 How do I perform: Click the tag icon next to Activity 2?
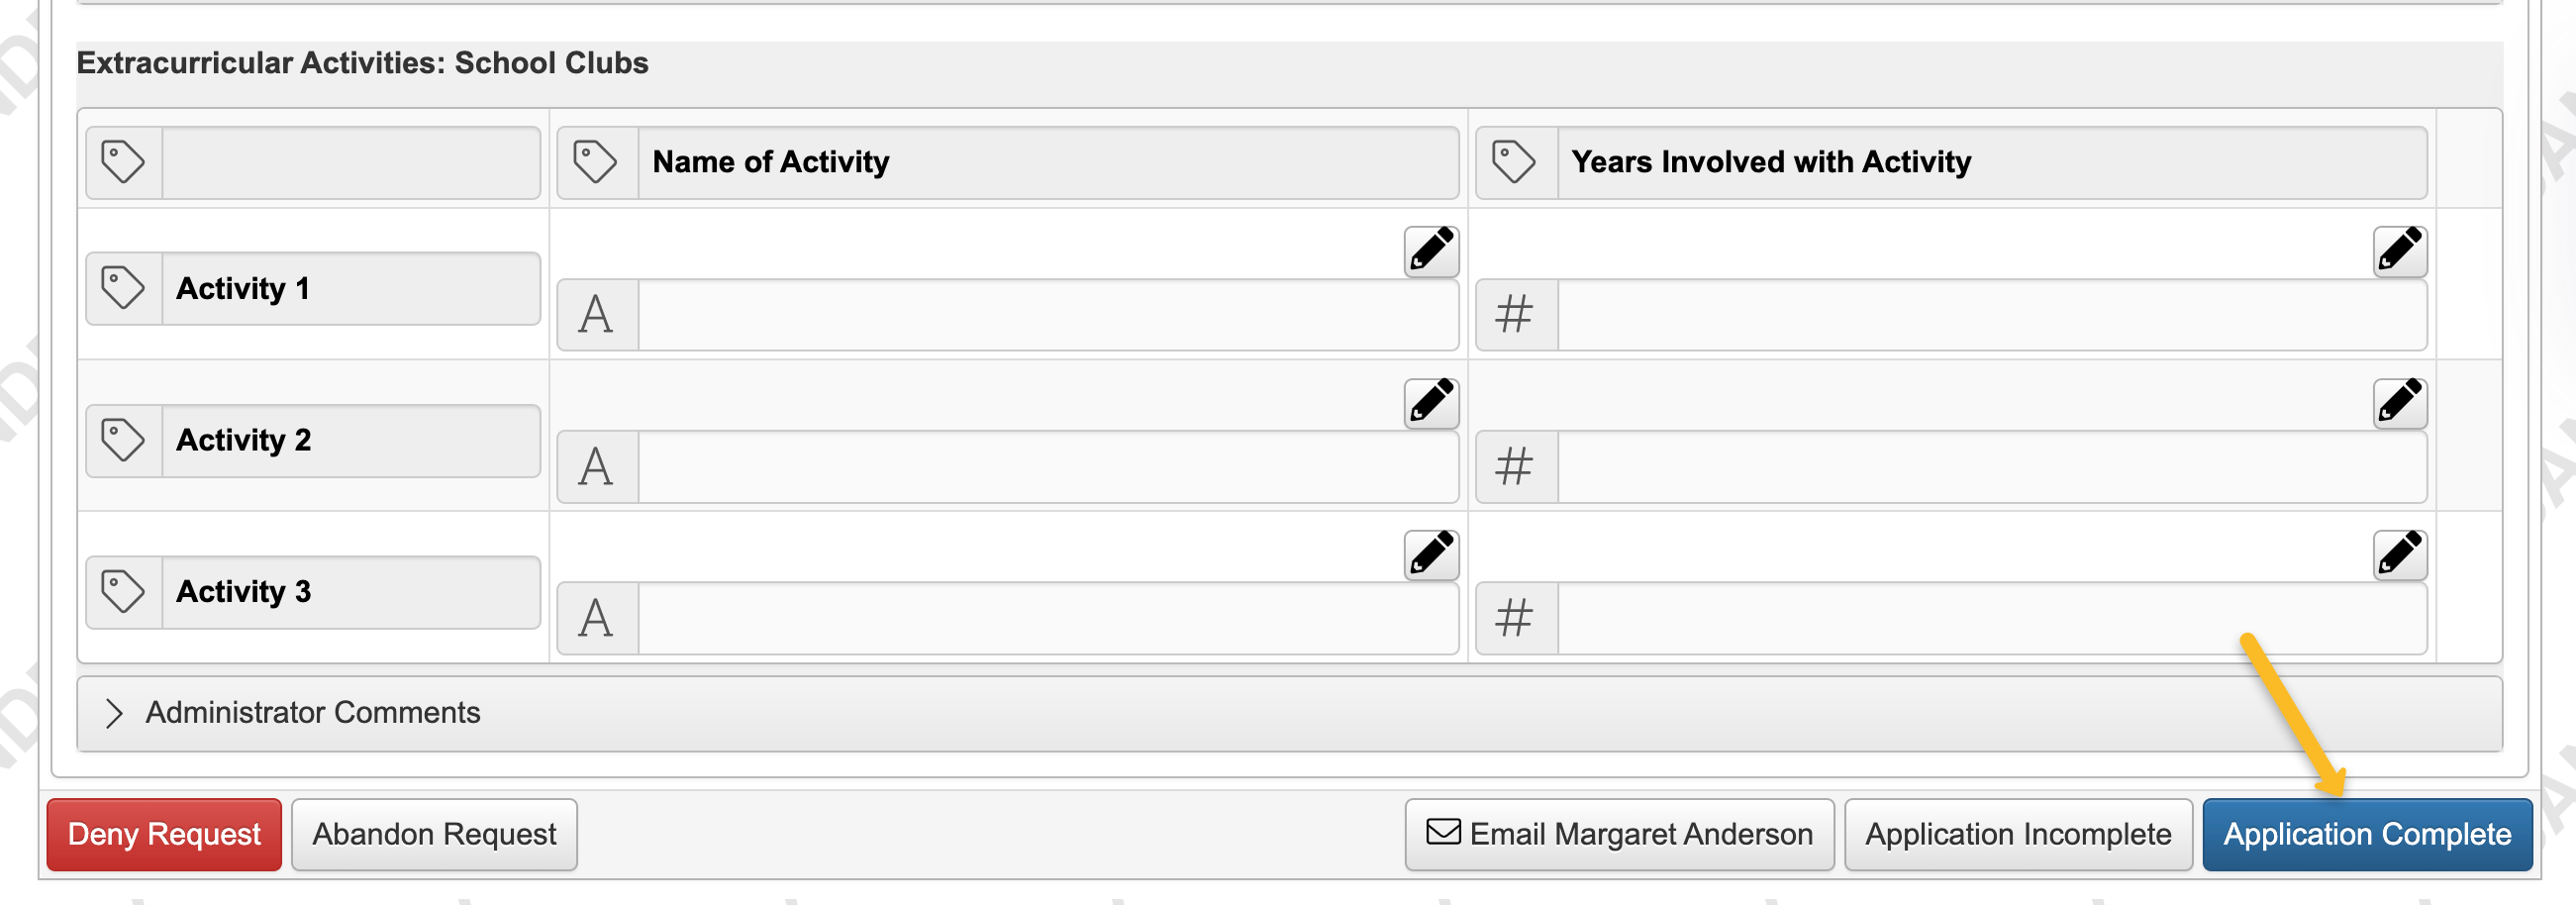(123, 440)
